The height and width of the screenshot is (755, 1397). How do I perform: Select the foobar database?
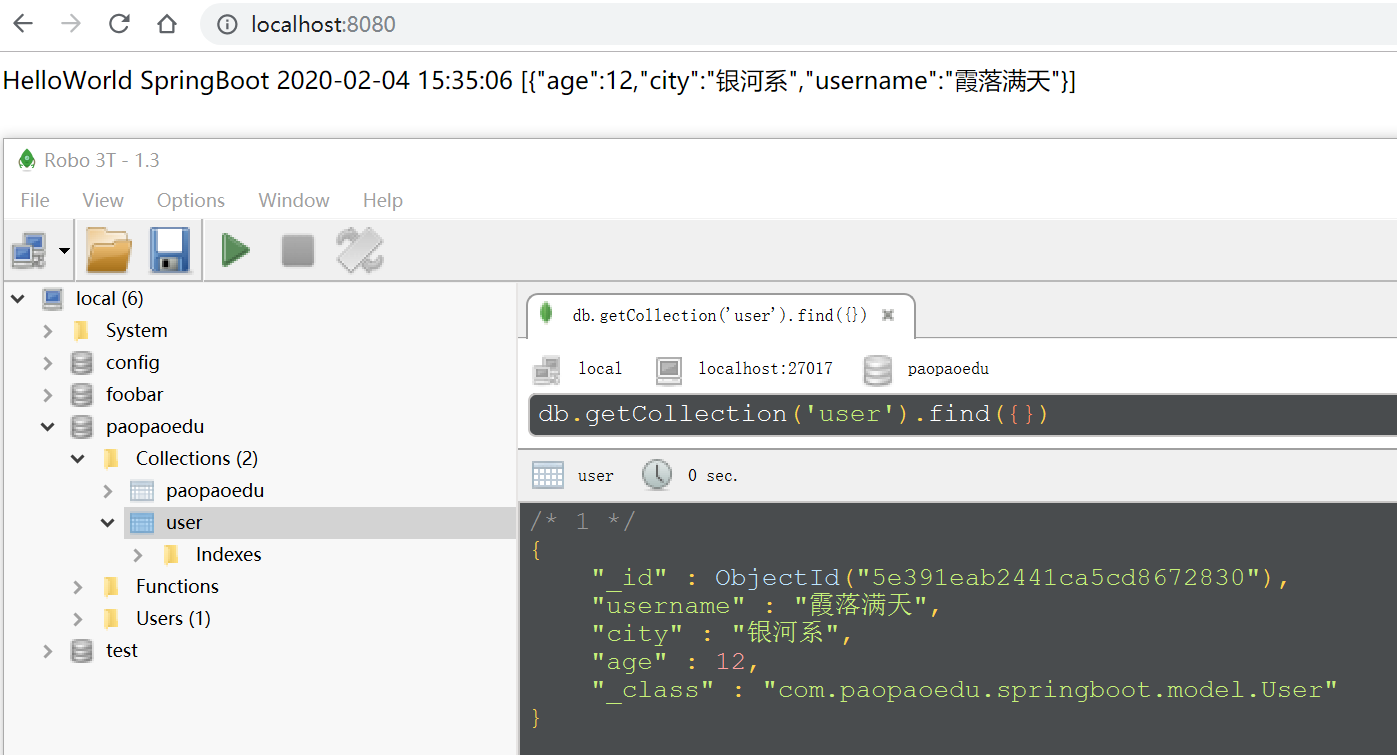tap(134, 394)
